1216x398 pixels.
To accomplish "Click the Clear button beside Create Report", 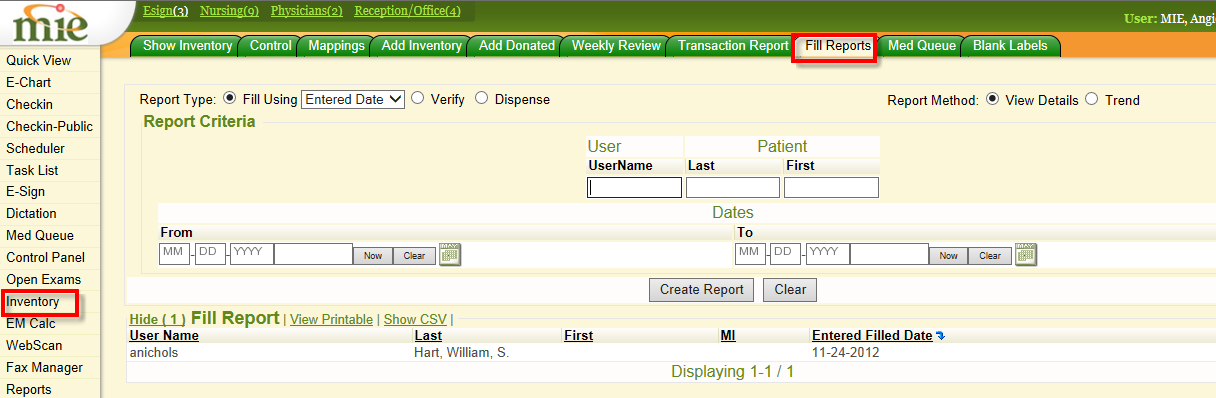I will point(790,290).
